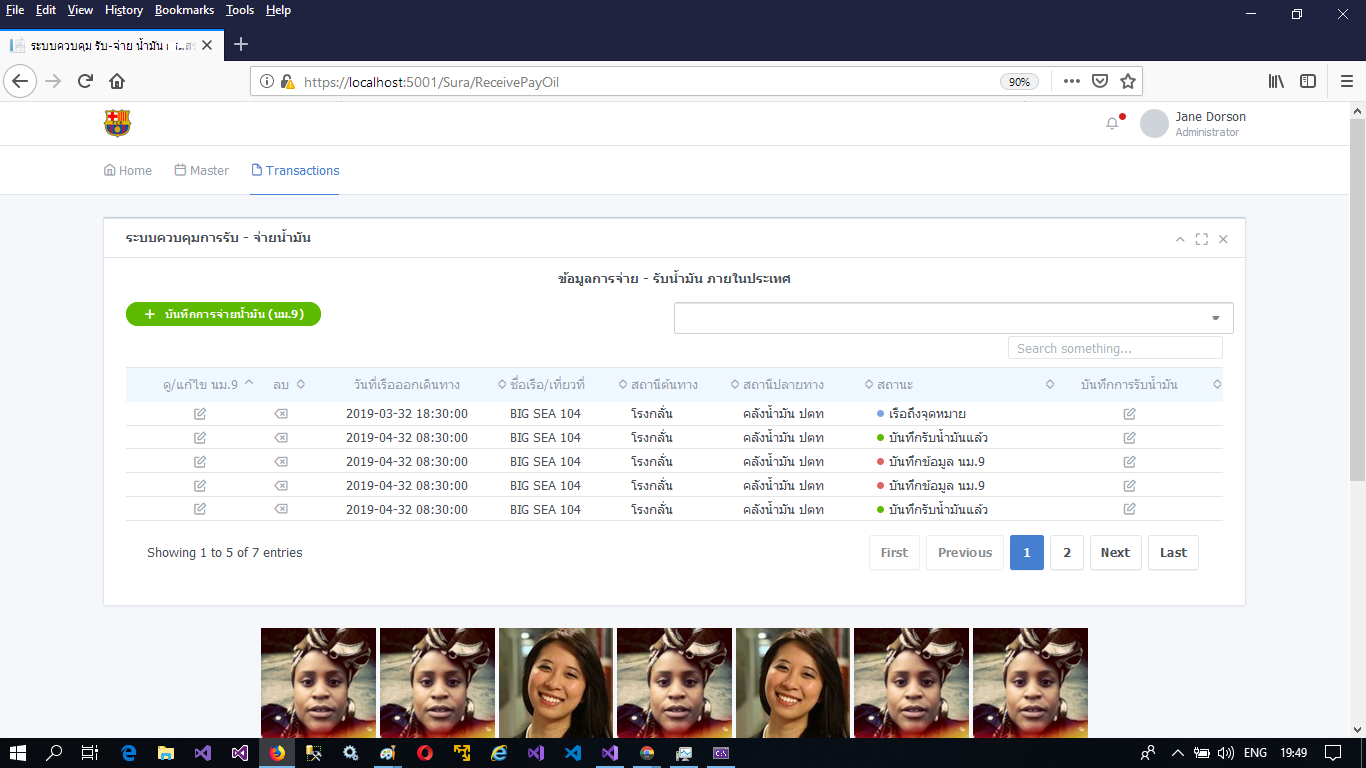The height and width of the screenshot is (768, 1366).
Task: Bookmark this page with the star icon
Action: click(x=1128, y=82)
